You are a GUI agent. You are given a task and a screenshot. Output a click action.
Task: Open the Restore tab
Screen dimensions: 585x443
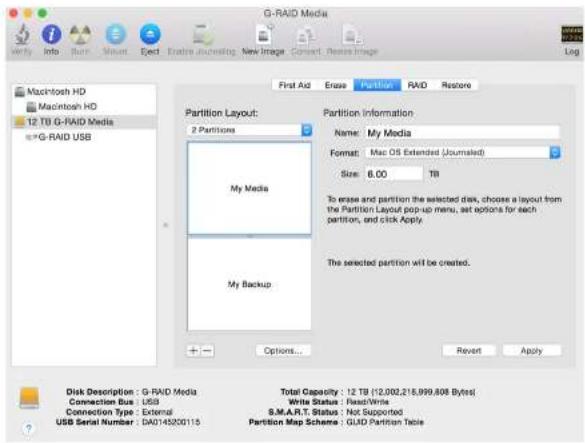(456, 85)
